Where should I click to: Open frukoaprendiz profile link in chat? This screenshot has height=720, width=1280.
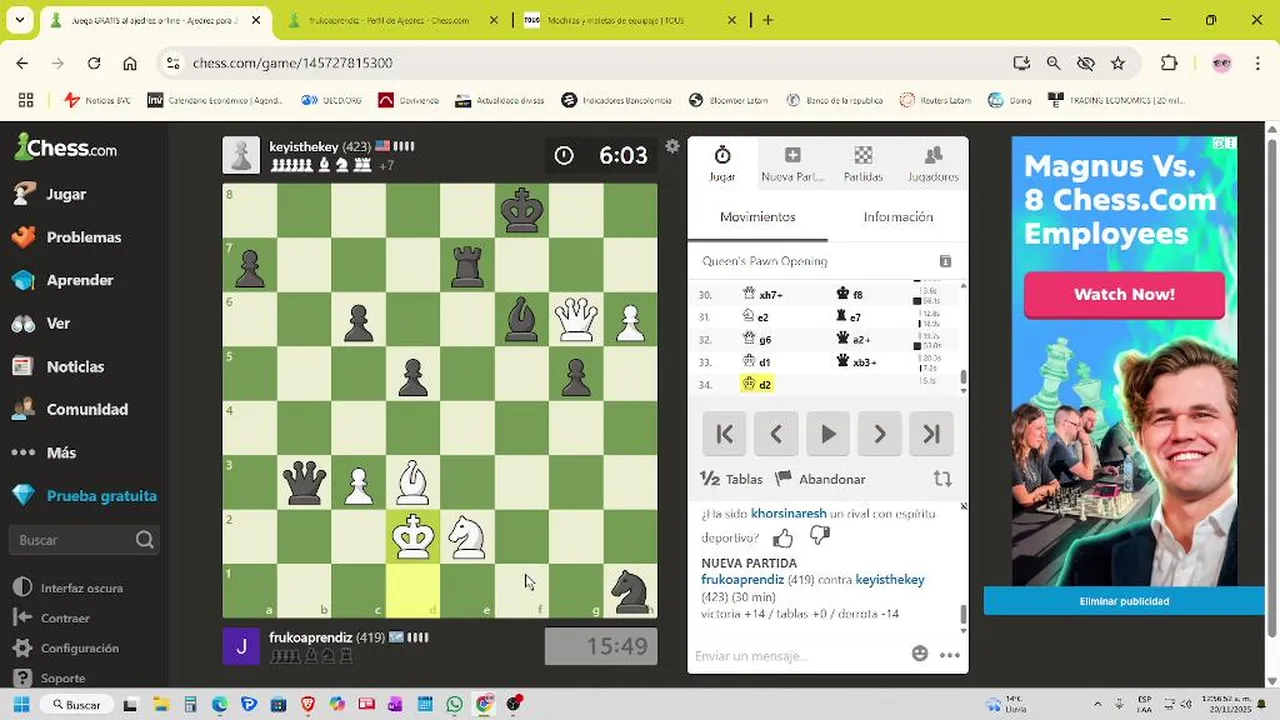point(742,579)
